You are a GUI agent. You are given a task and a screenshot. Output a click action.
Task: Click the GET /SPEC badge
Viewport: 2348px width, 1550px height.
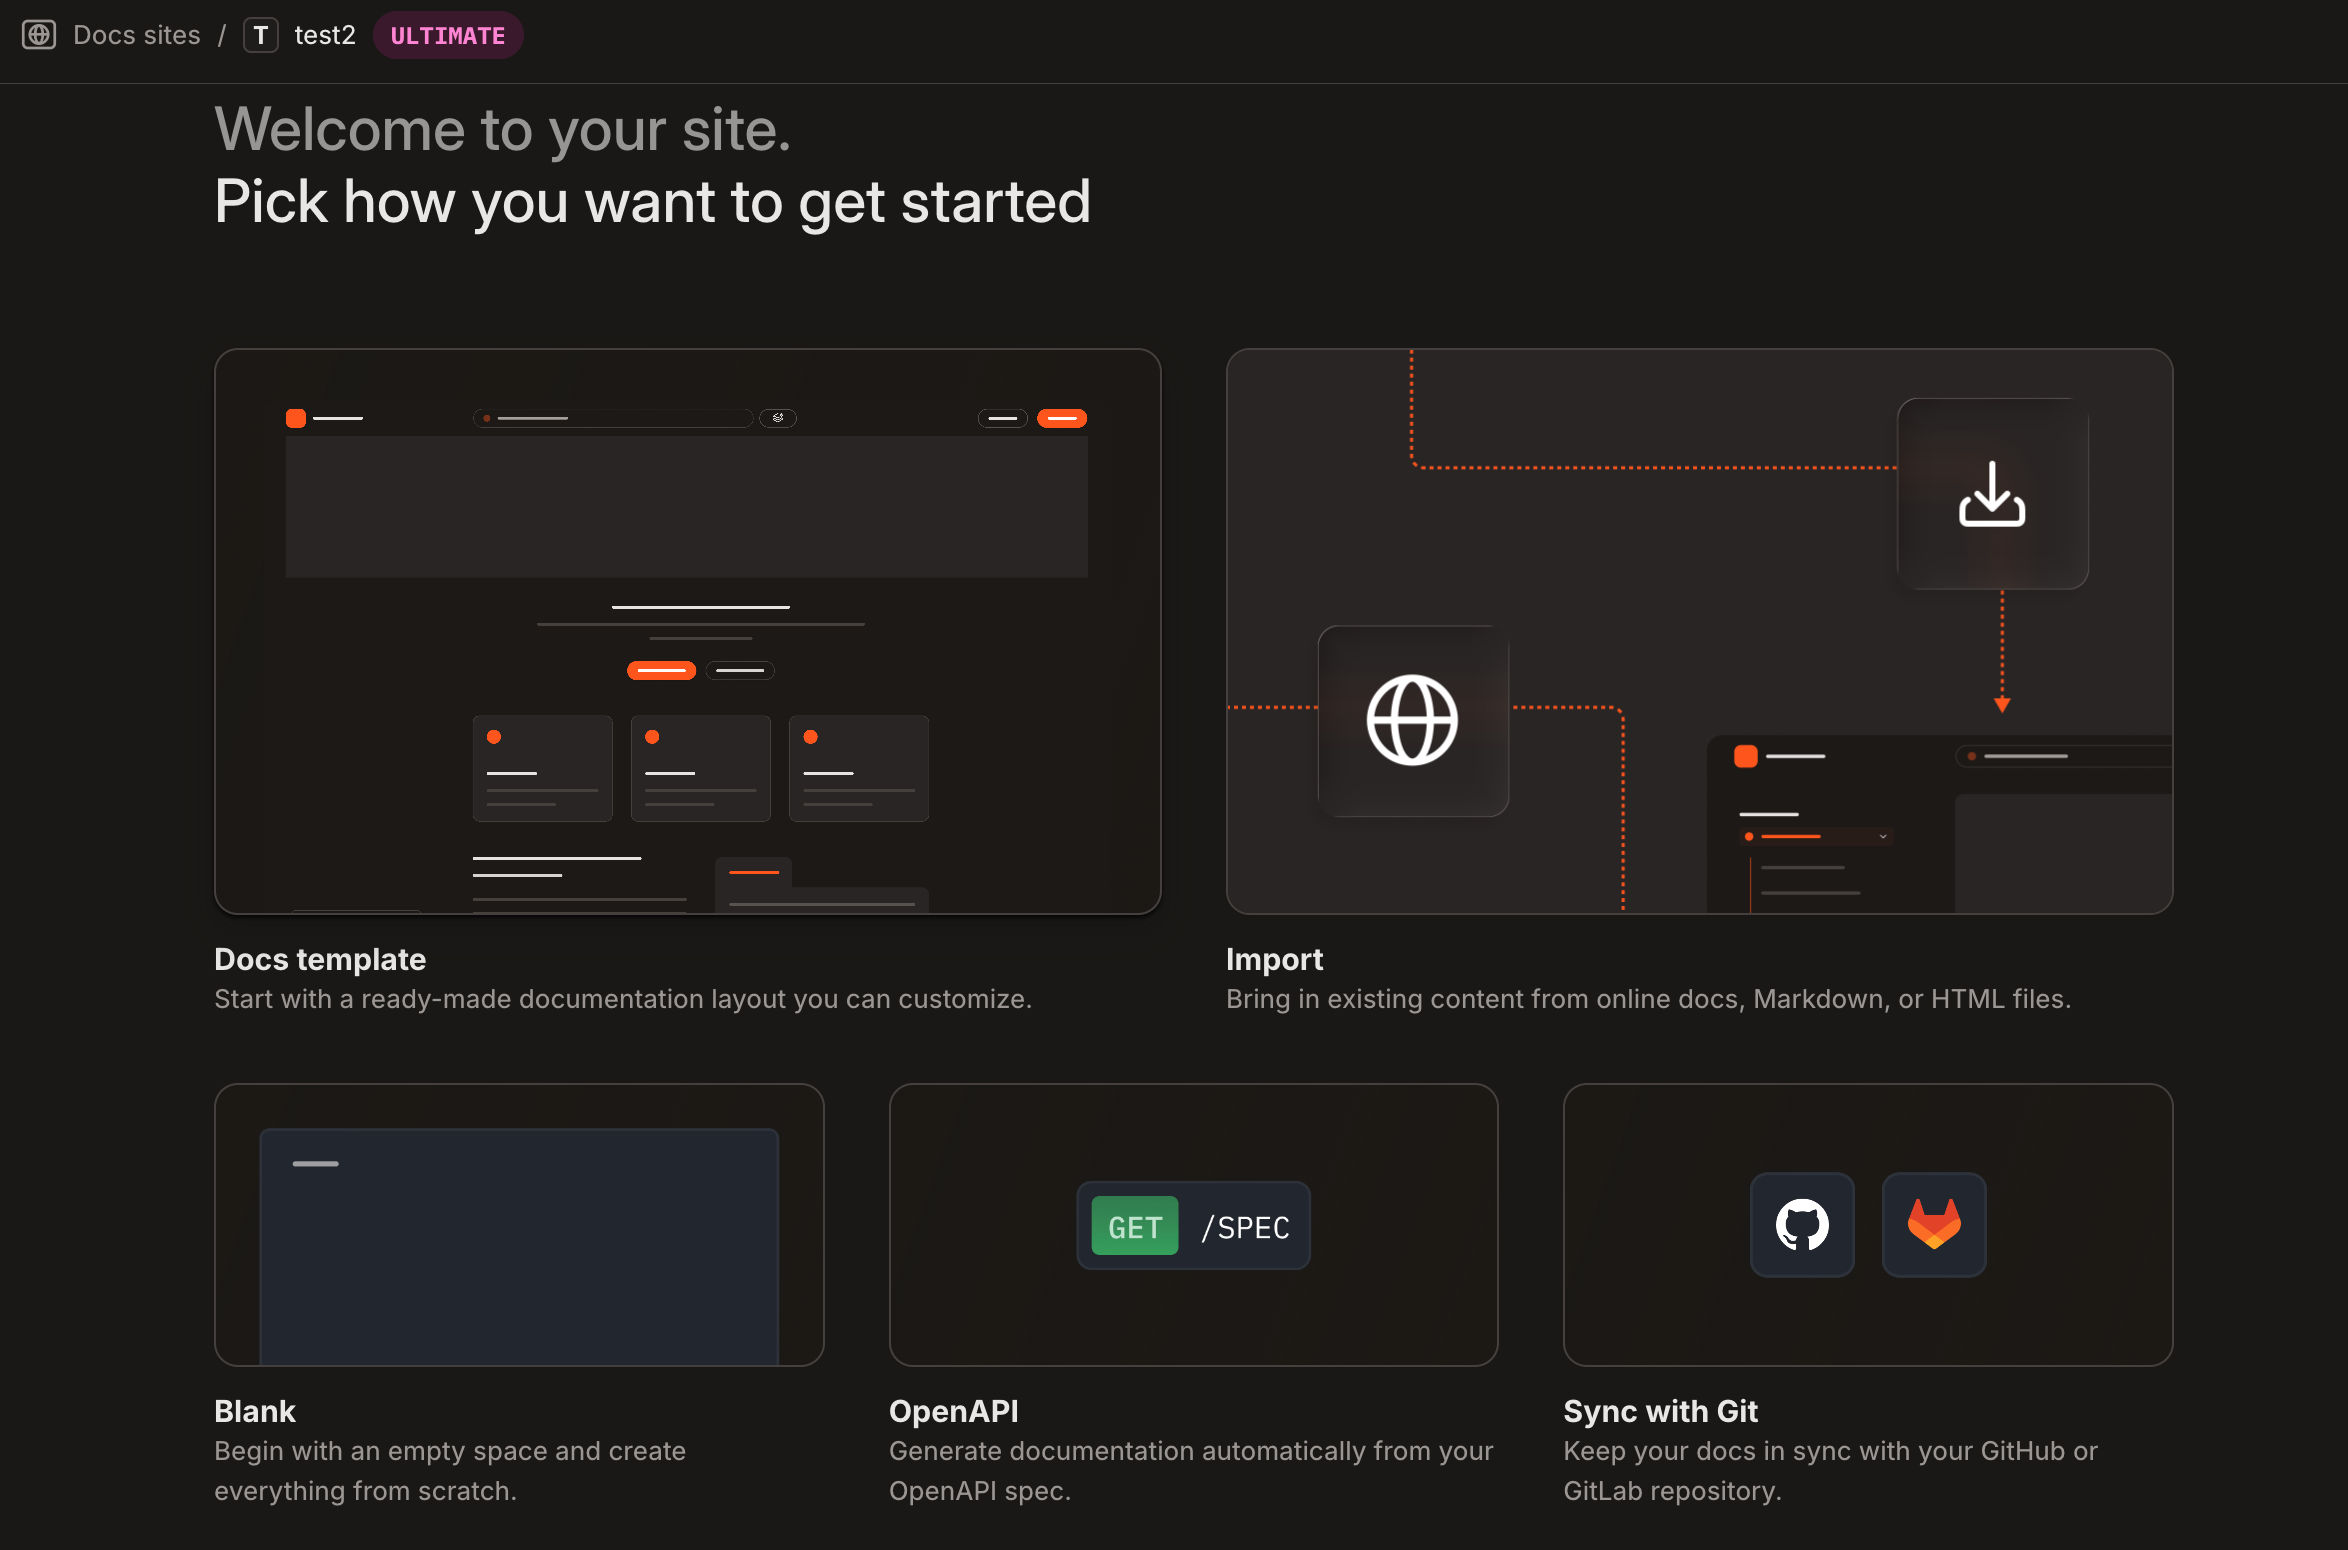pos(1193,1226)
